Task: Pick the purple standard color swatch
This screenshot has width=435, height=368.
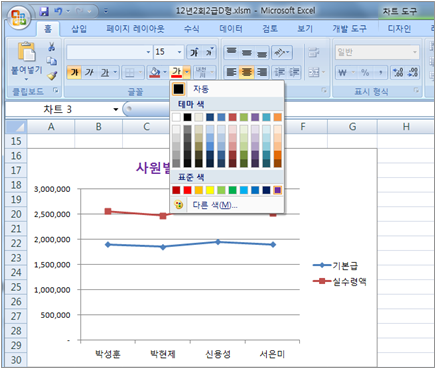Action: coord(277,190)
